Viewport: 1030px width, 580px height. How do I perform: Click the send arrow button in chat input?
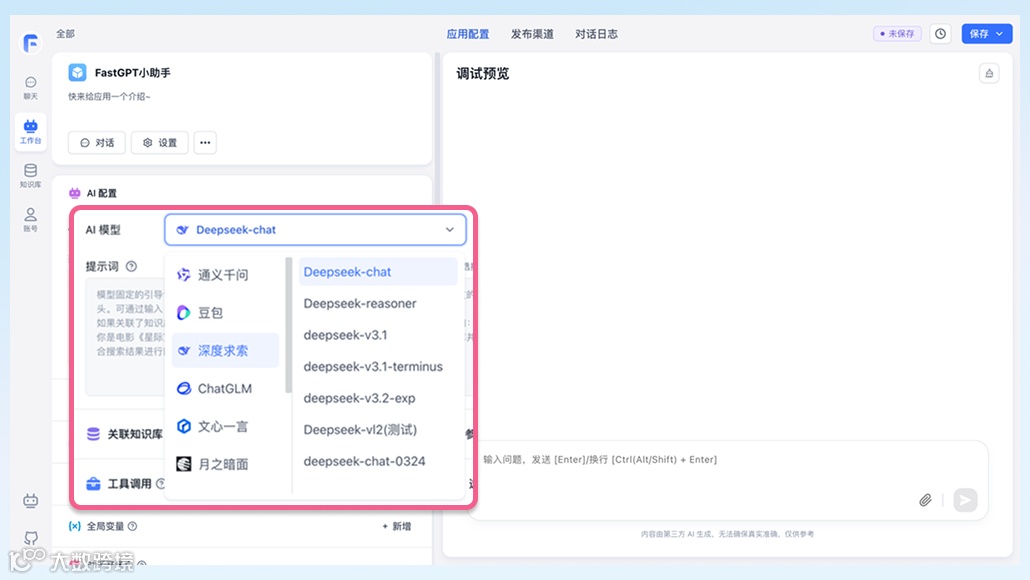[965, 501]
